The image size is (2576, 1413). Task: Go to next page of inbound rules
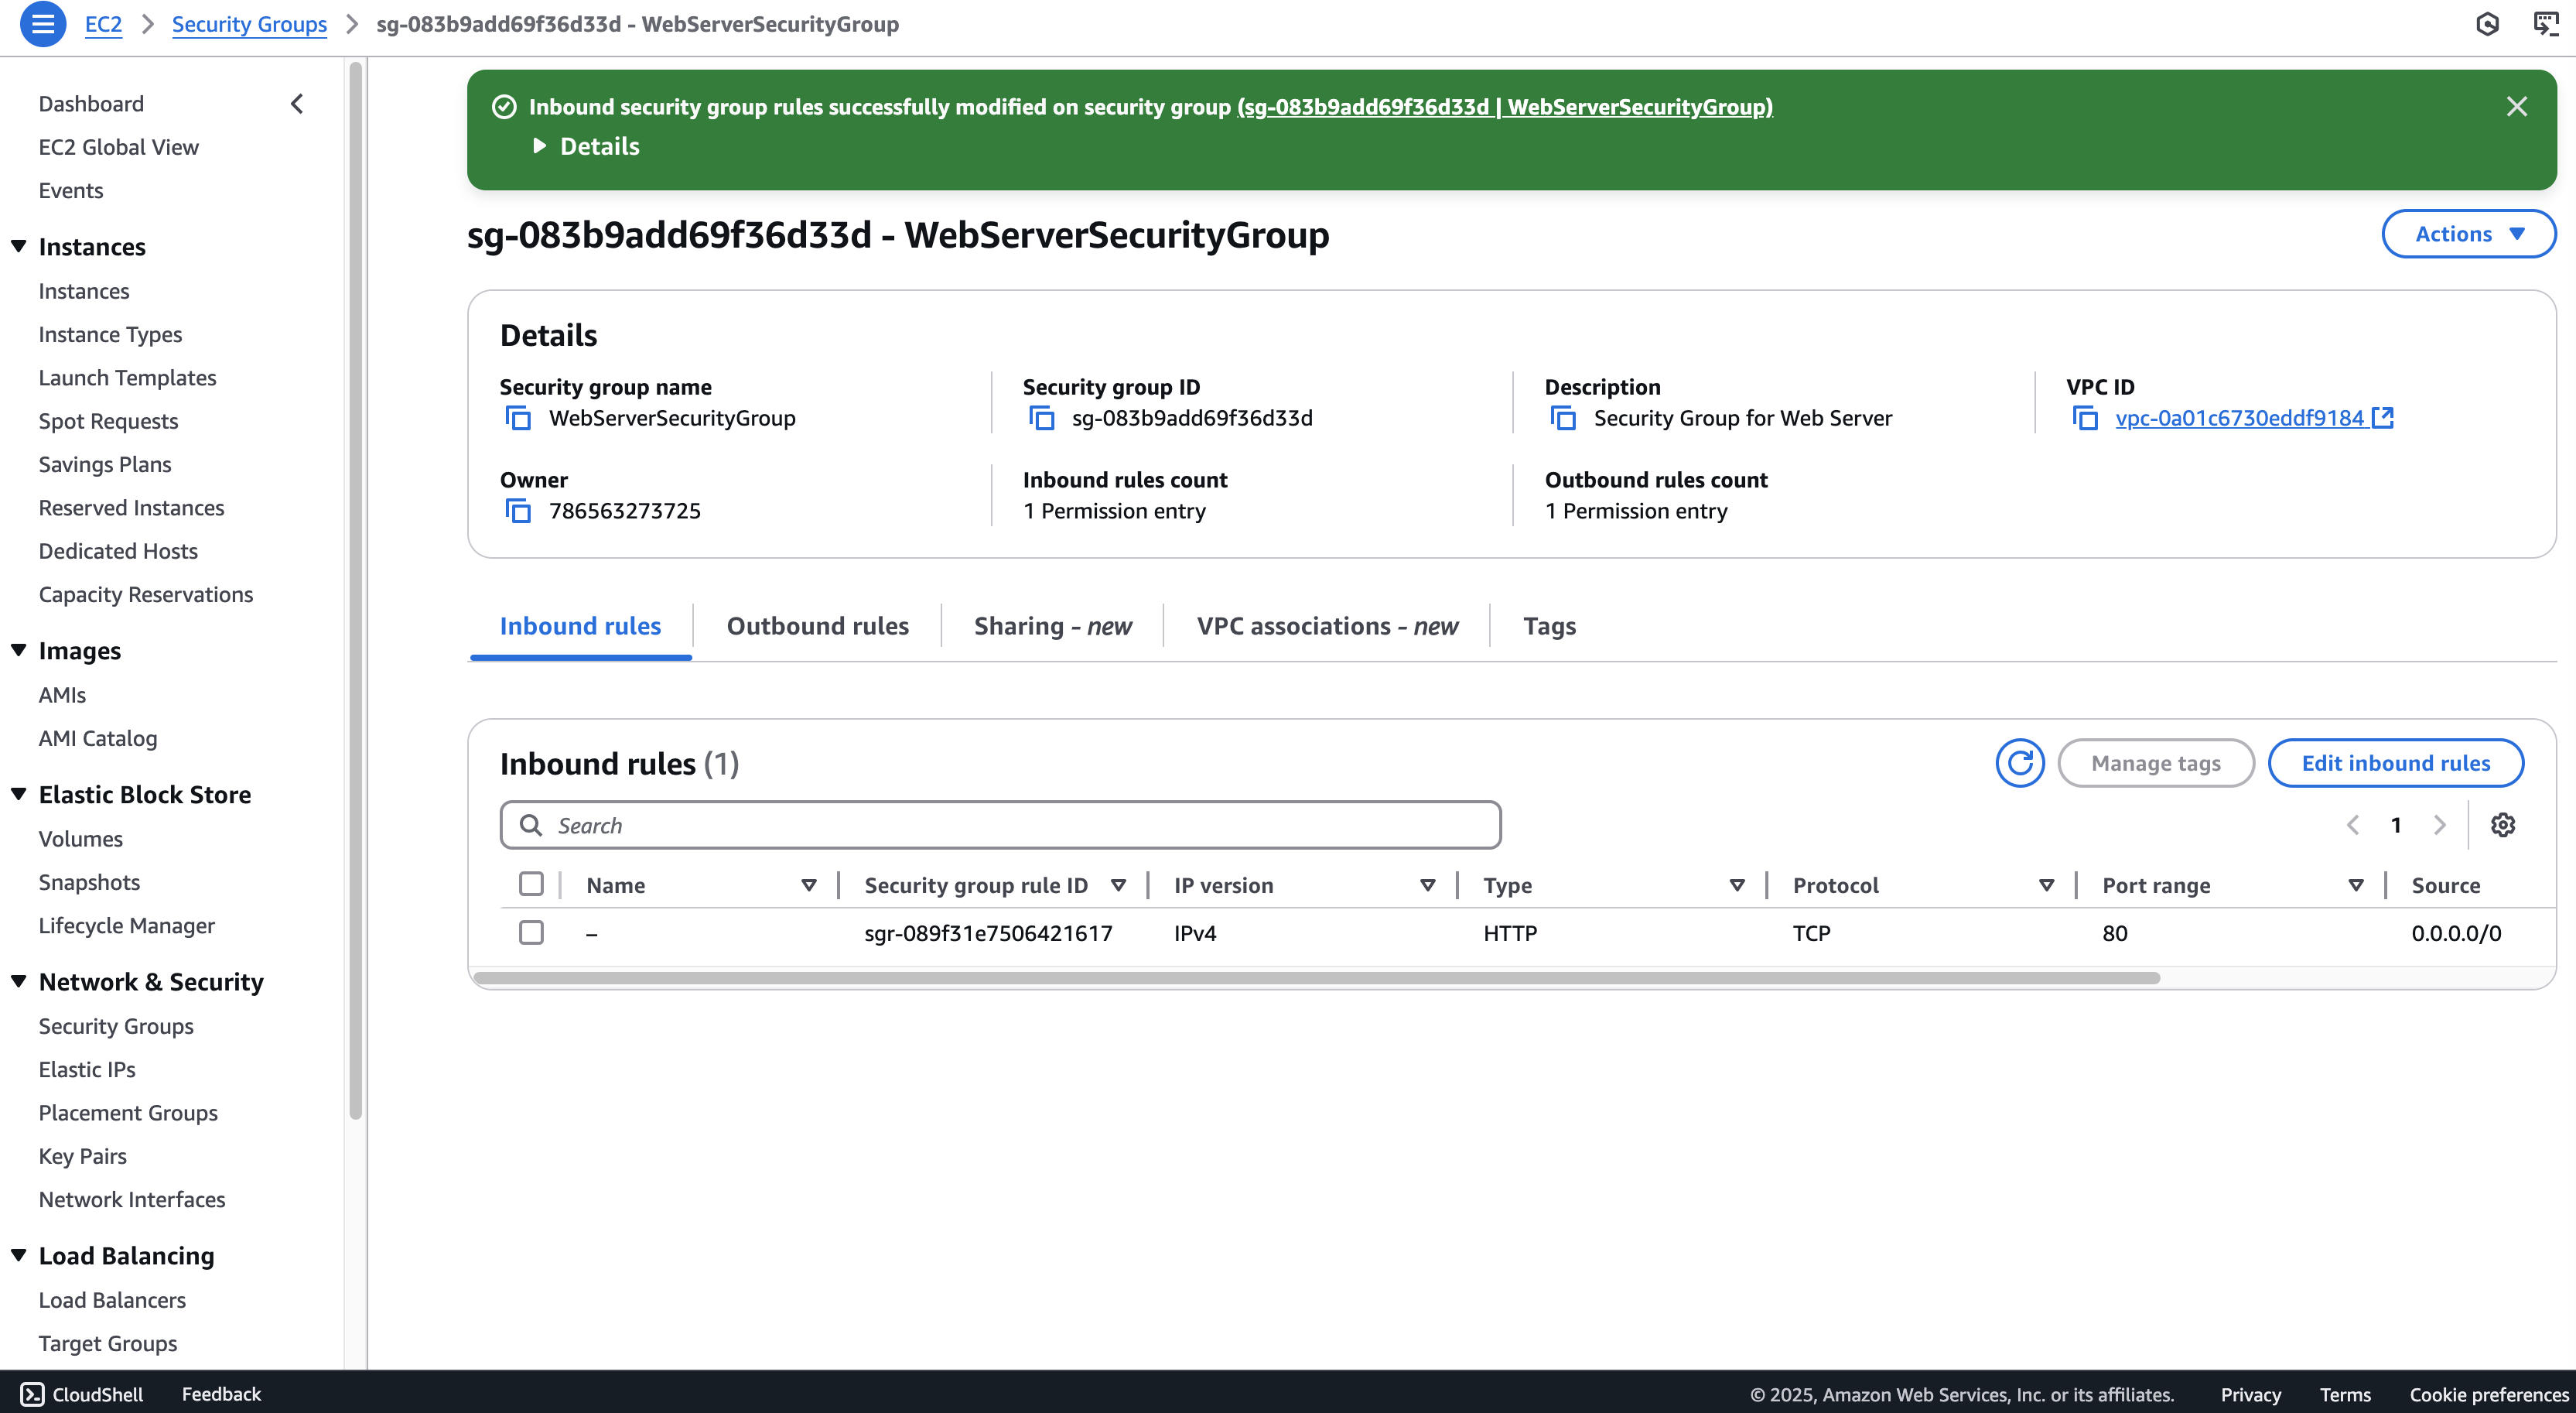click(2440, 825)
